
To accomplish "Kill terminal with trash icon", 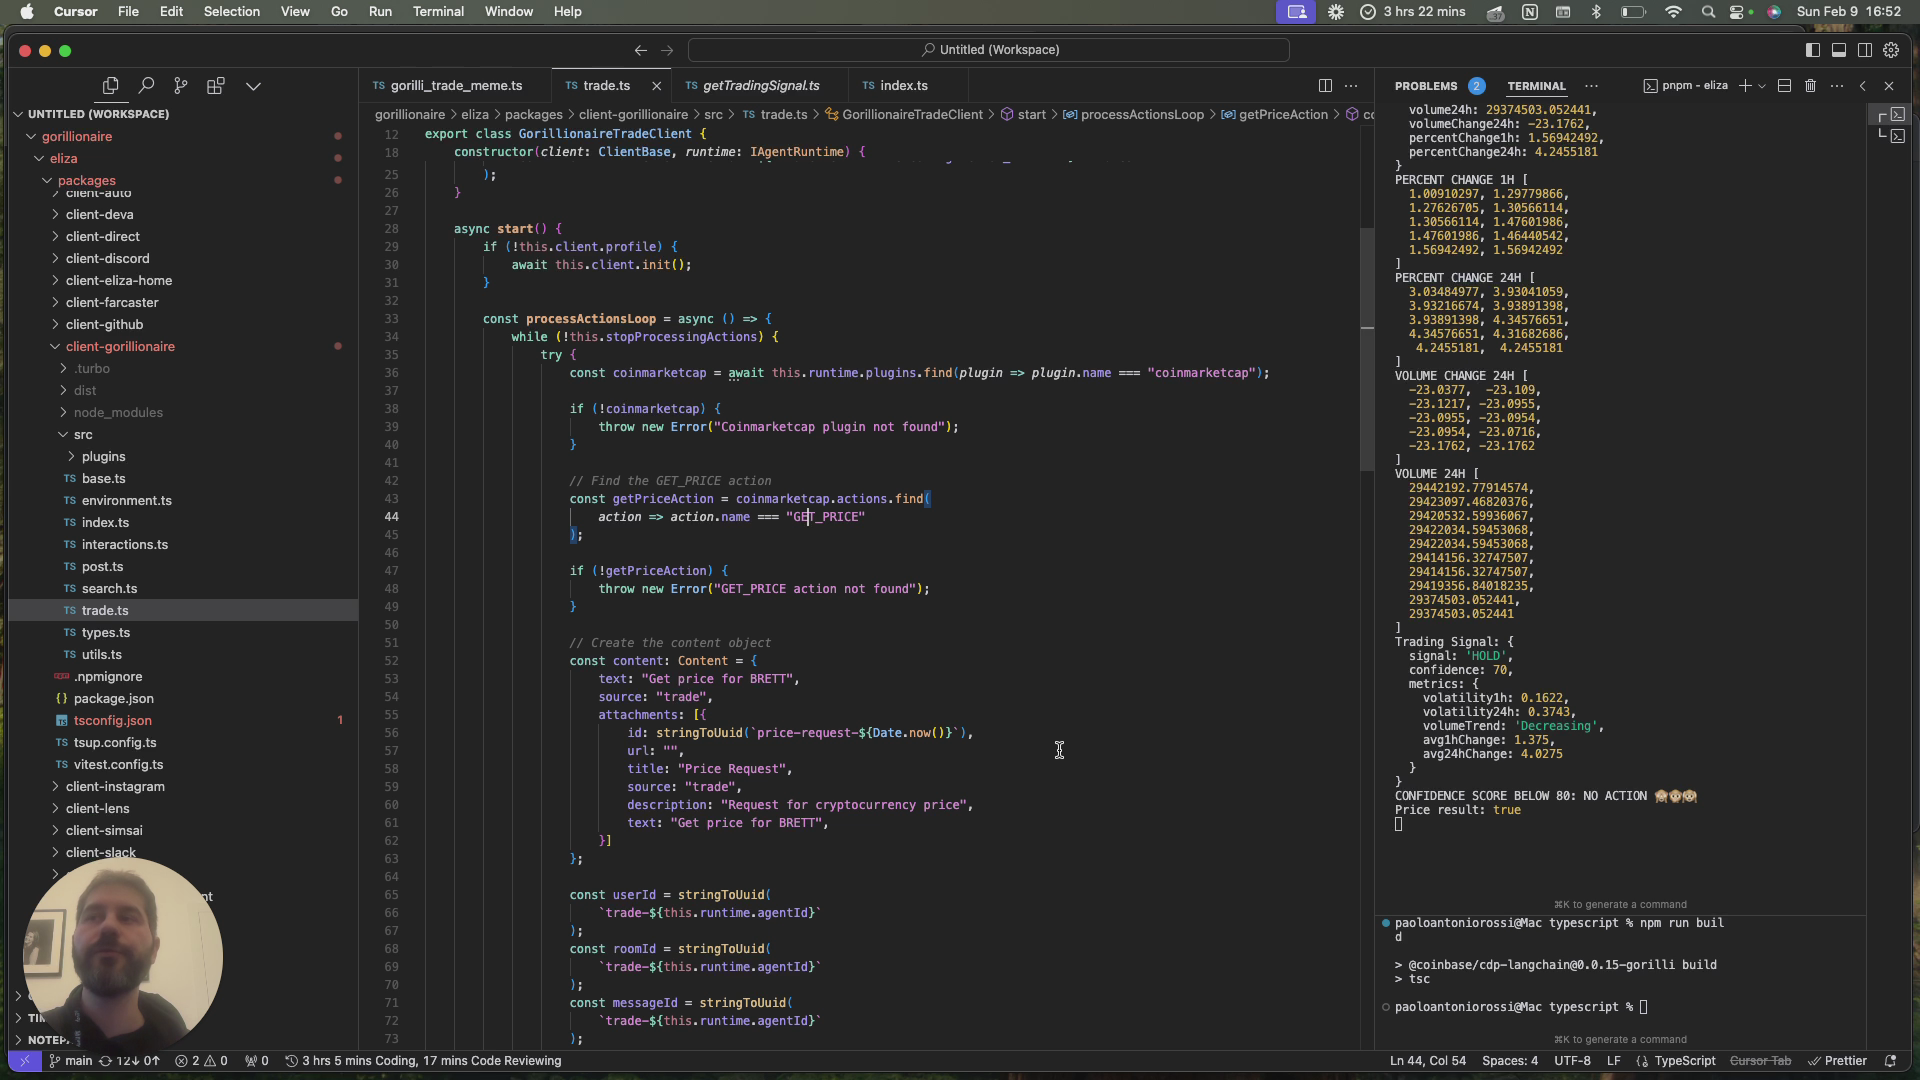I will tap(1810, 86).
